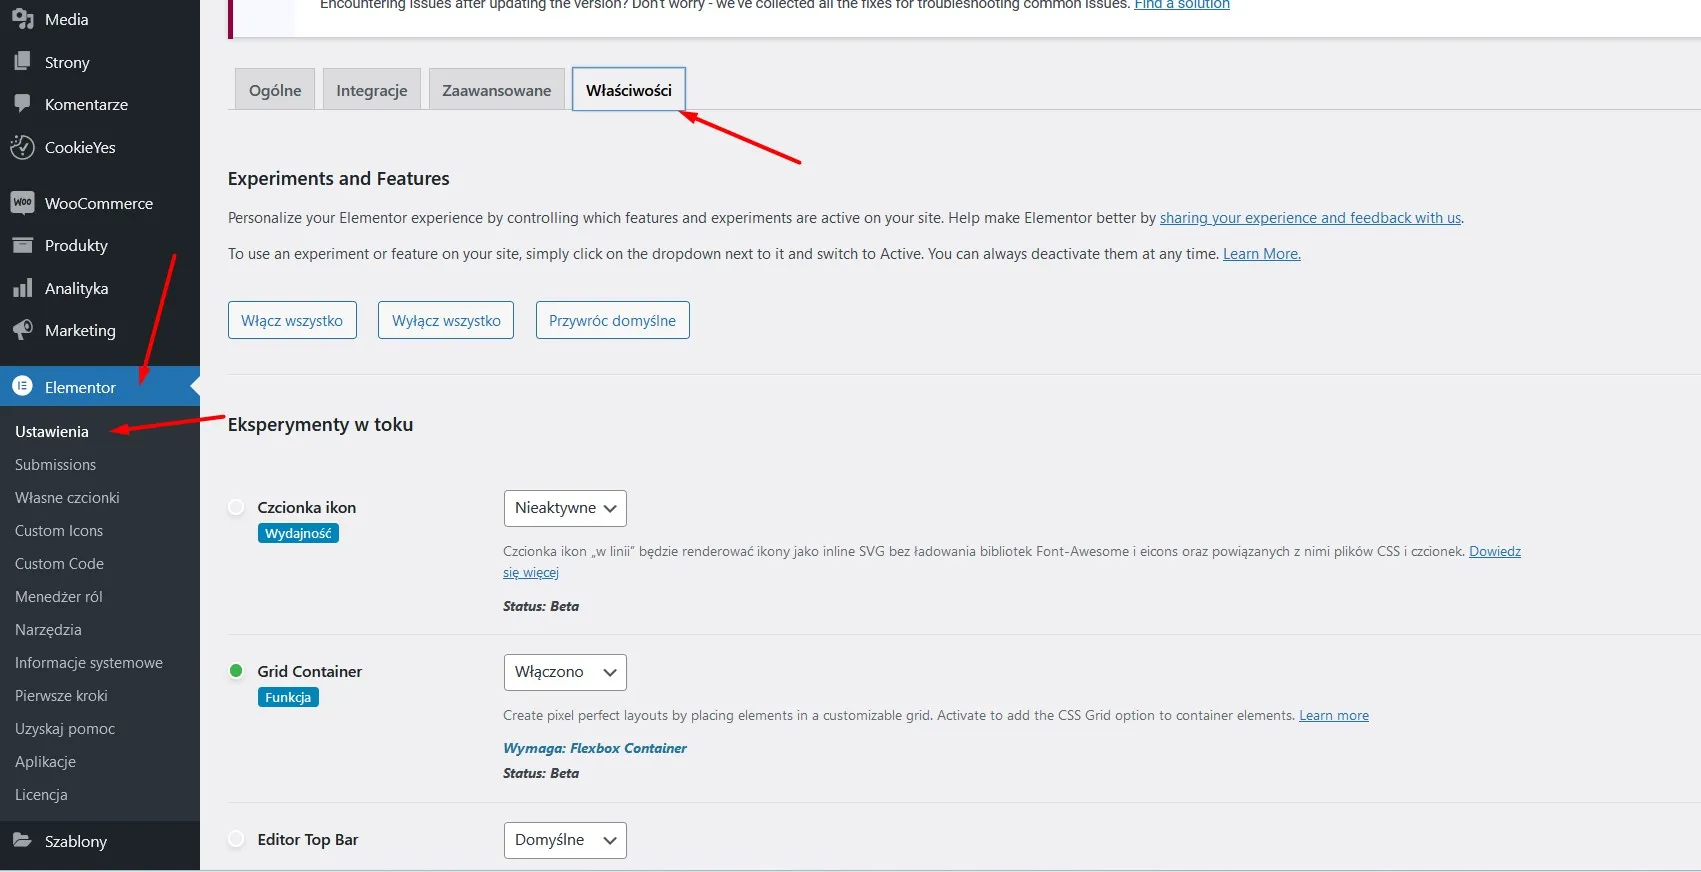The image size is (1701, 872).
Task: Click the Marketing megaphone icon
Action: tap(22, 330)
